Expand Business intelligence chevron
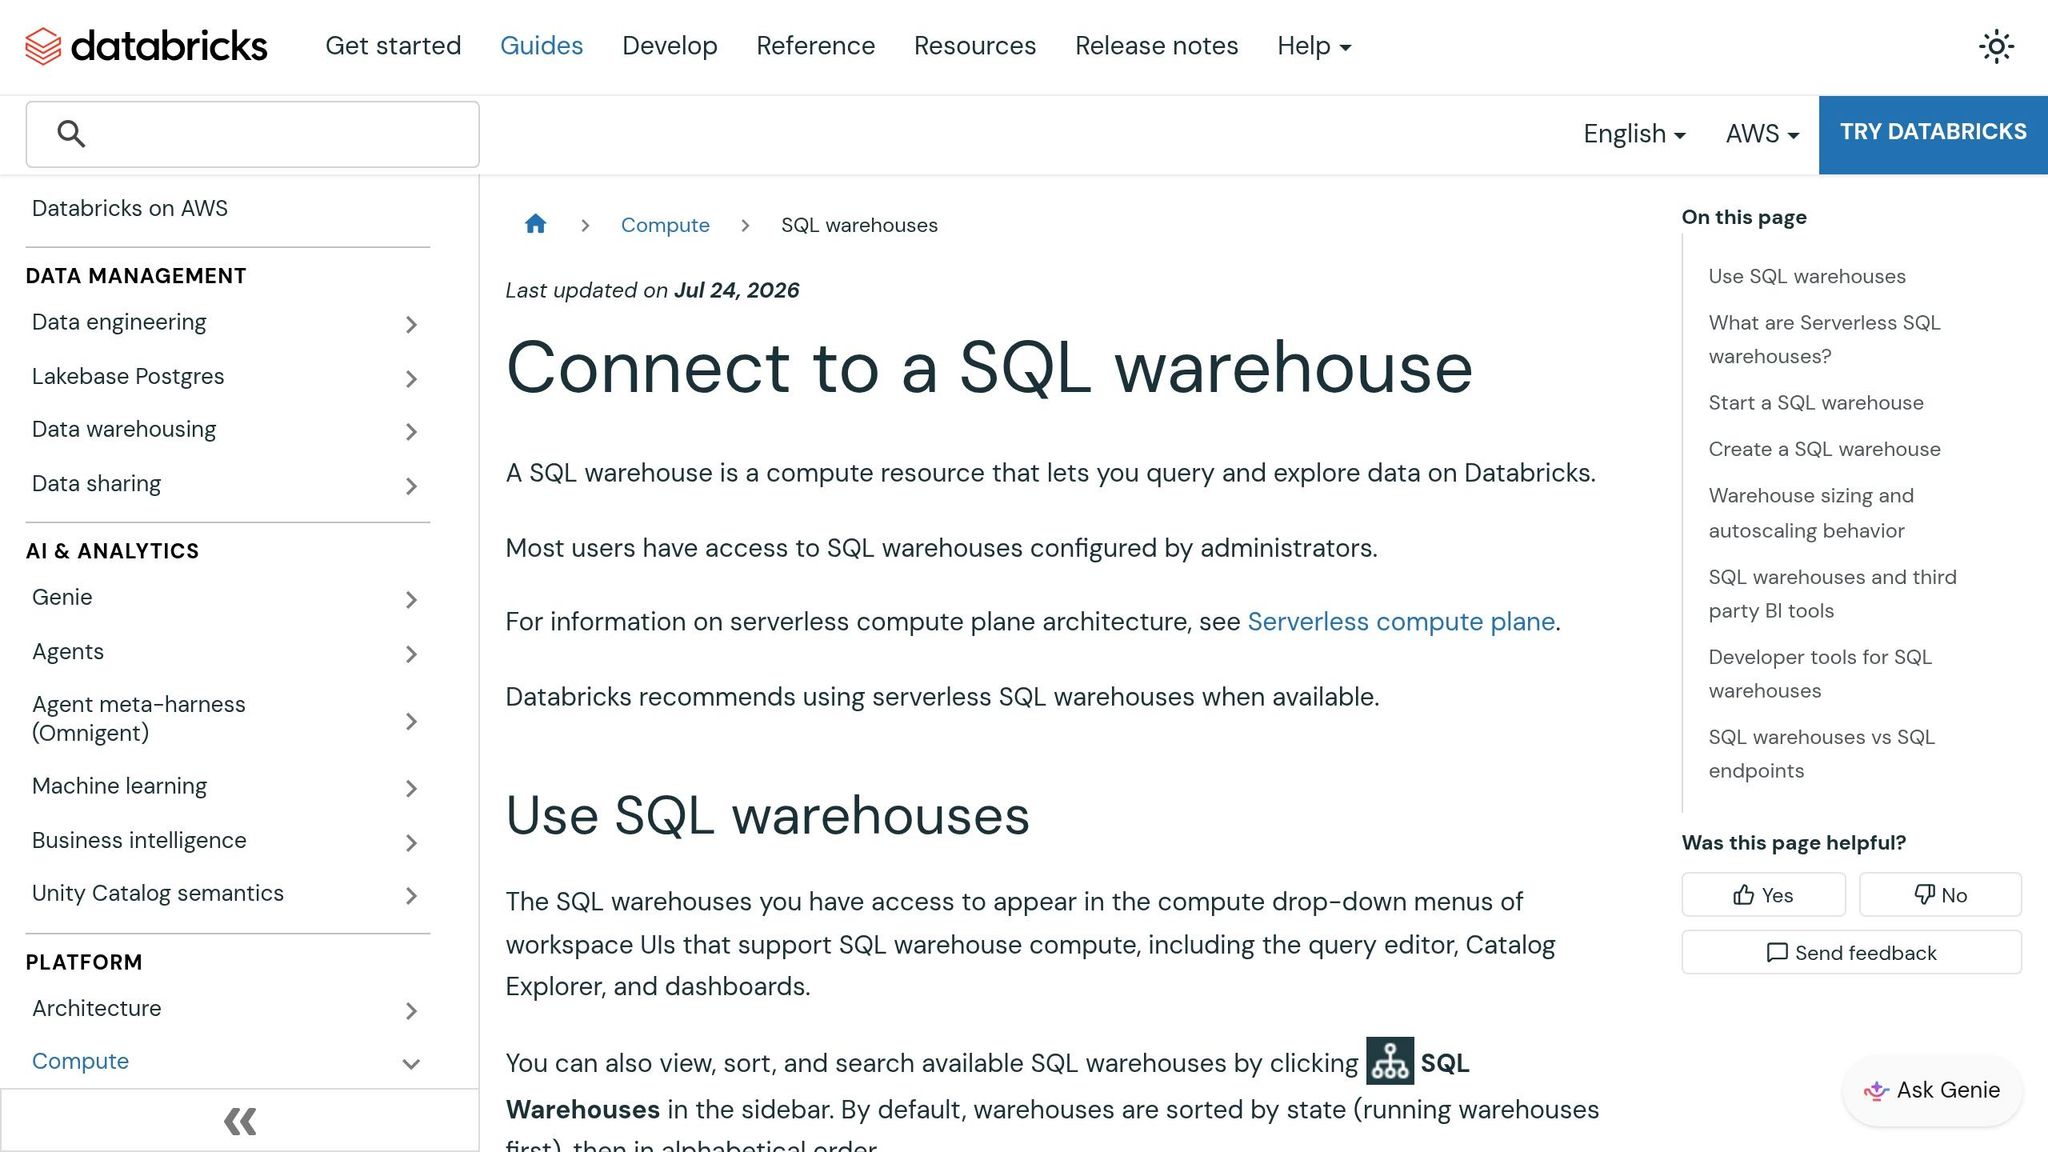 [411, 842]
